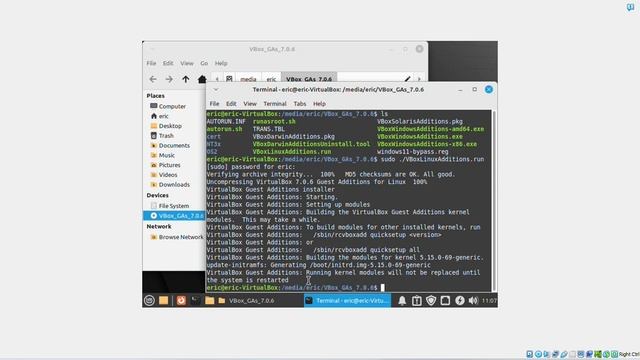Select VBox_GAs_7.0.6 device in sidebar
The height and width of the screenshot is (360, 640).
click(174, 216)
